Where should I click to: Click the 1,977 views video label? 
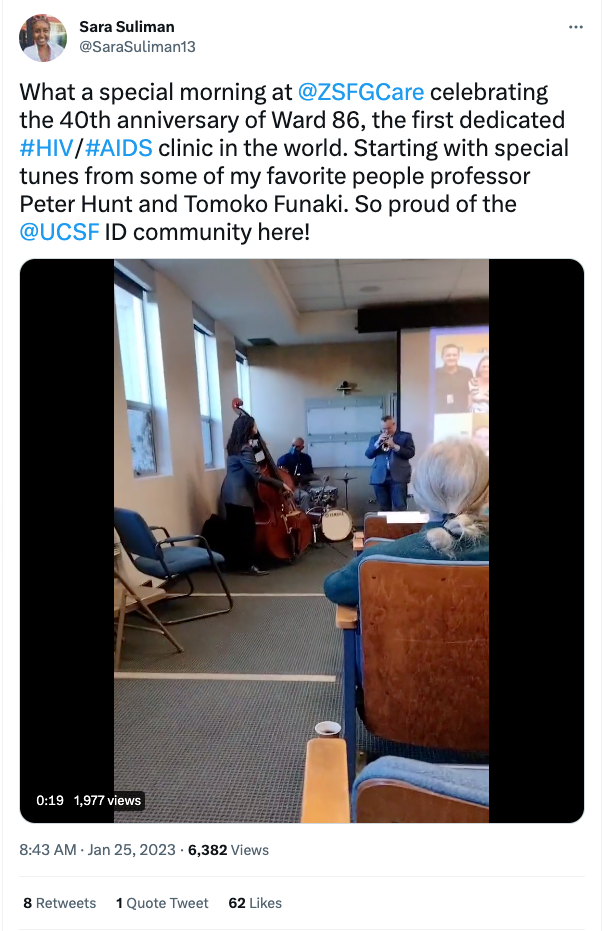[107, 800]
